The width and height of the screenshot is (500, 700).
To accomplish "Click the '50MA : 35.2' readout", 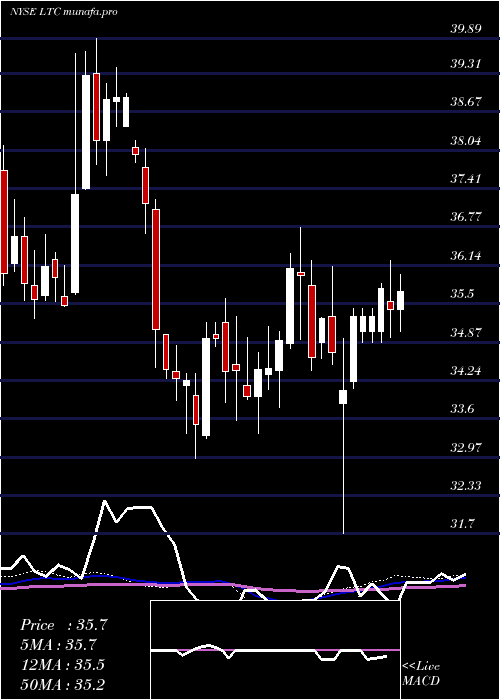I will pos(62,684).
